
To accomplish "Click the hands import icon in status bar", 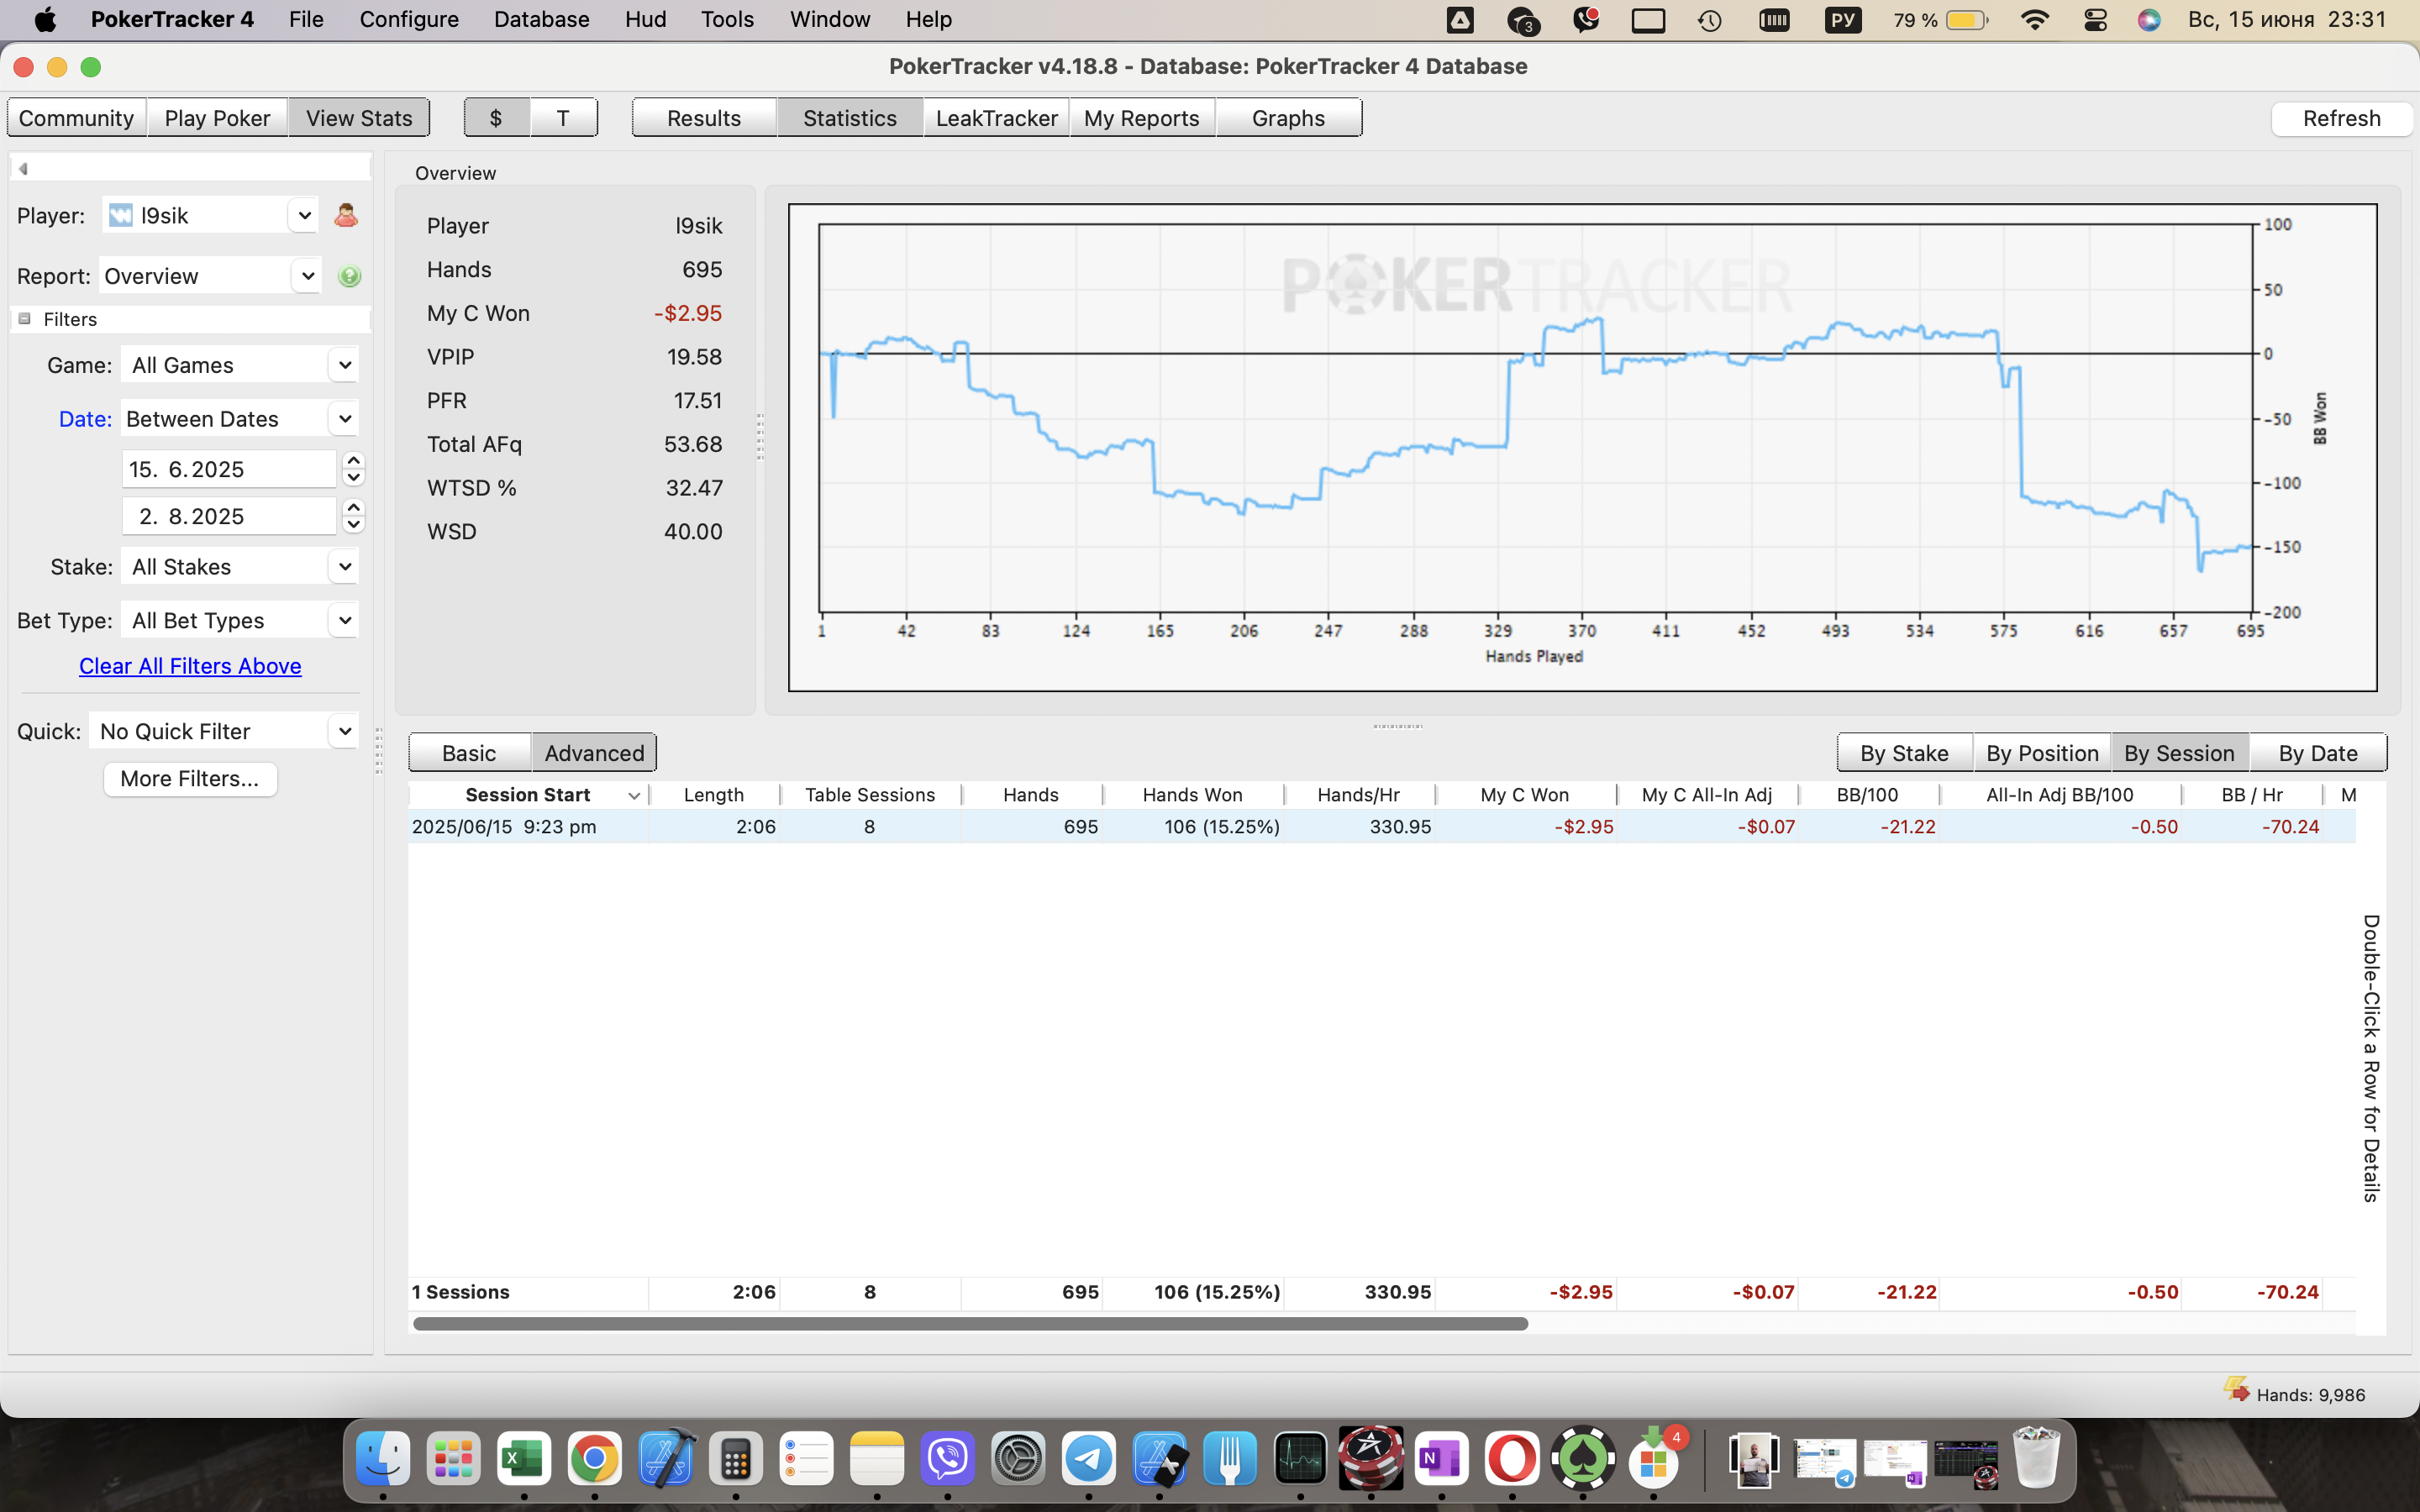I will click(2236, 1389).
